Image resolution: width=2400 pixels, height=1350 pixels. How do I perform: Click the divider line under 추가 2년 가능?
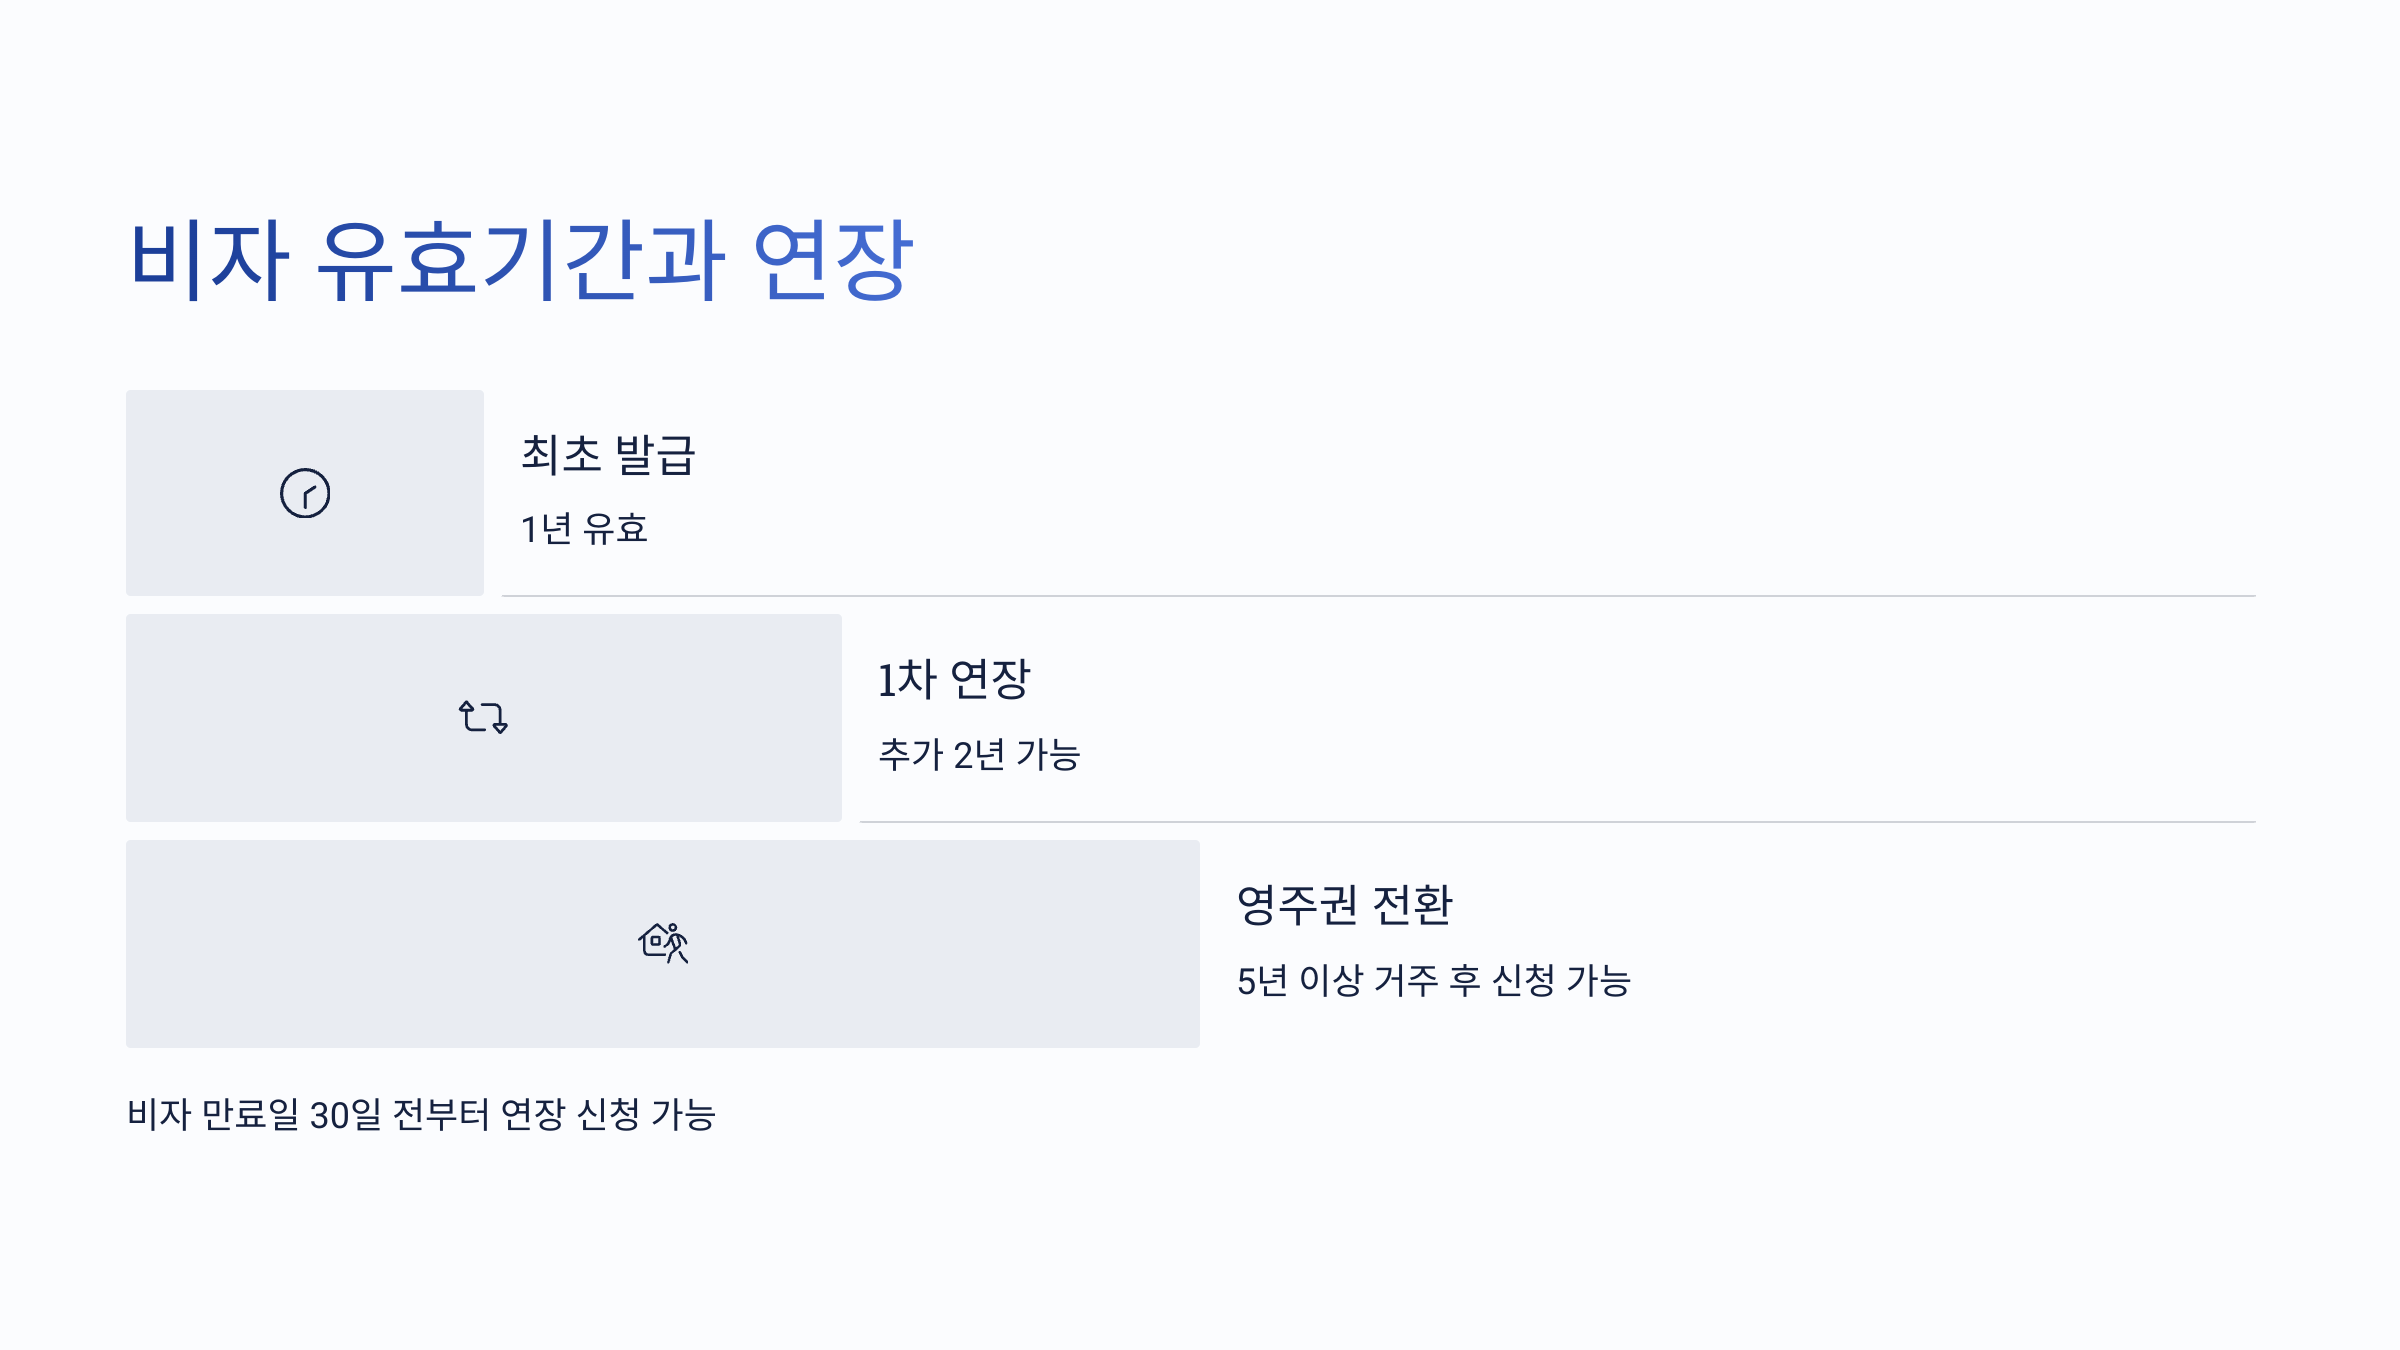1558,822
